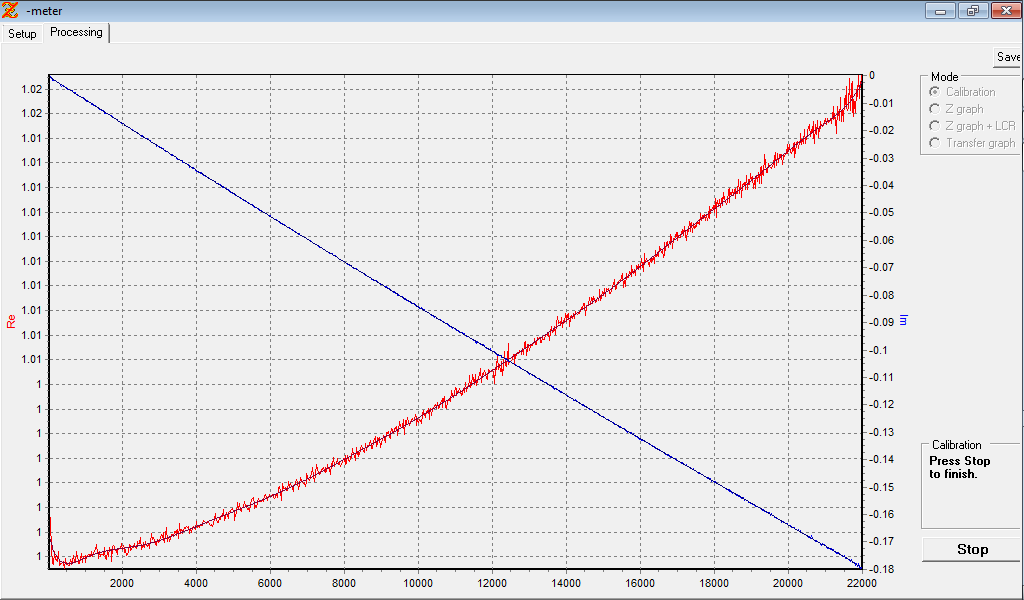Click the app icon in title bar
This screenshot has height=600, width=1024.
point(10,10)
